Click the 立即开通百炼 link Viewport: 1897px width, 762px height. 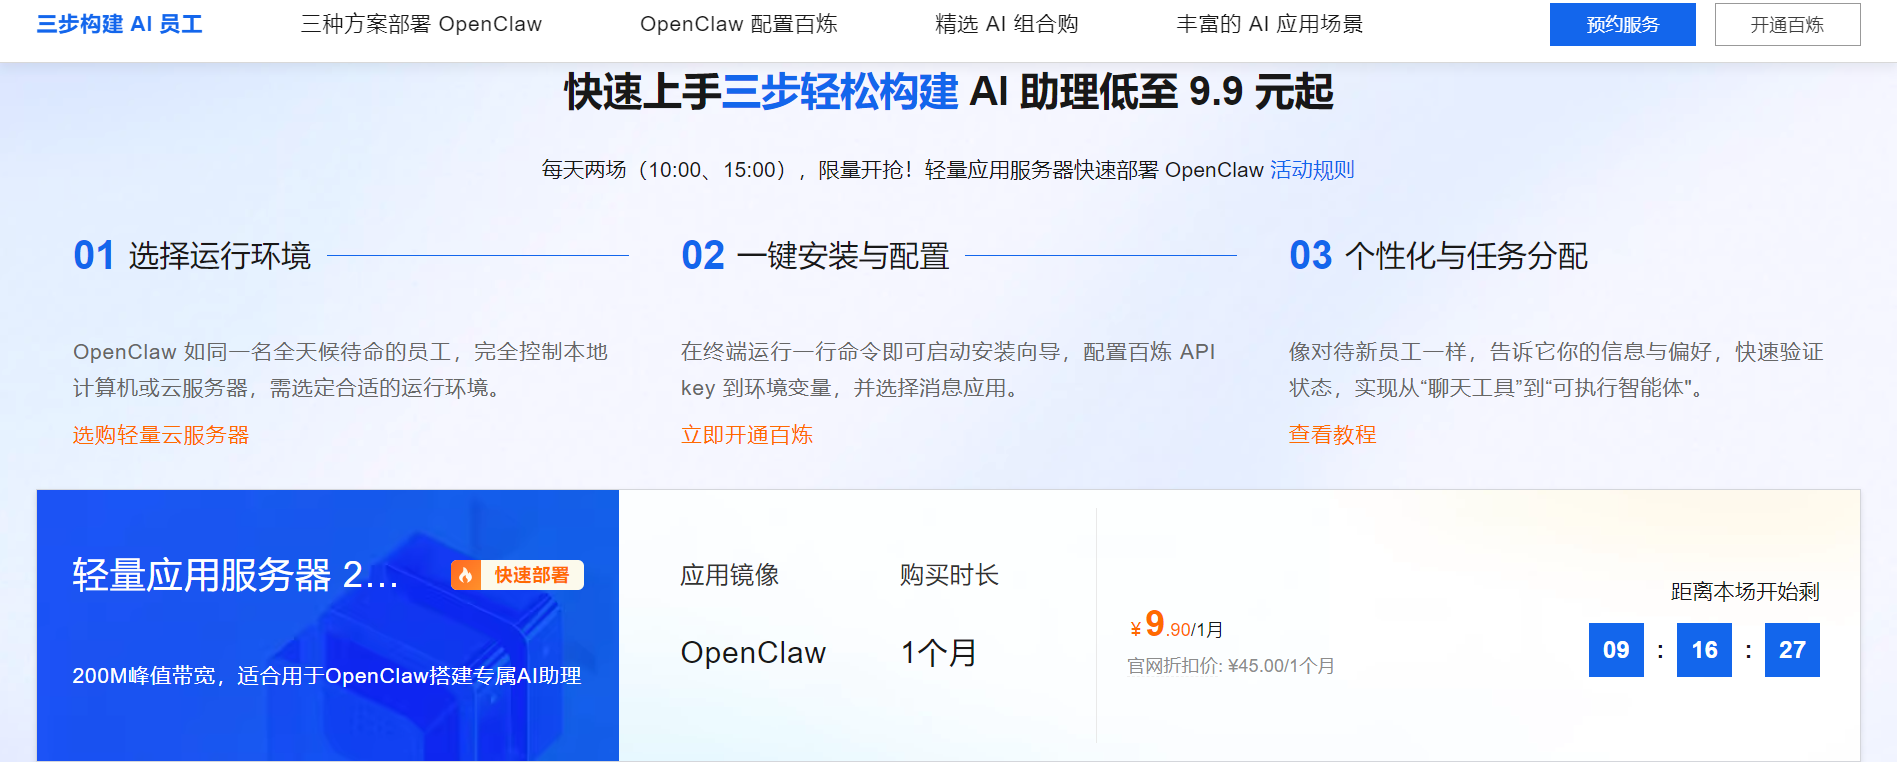point(747,435)
